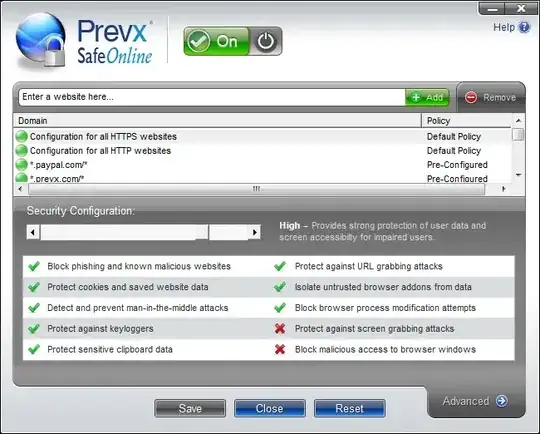Save the configuration with Save button
540x434 pixels.
coord(190,409)
